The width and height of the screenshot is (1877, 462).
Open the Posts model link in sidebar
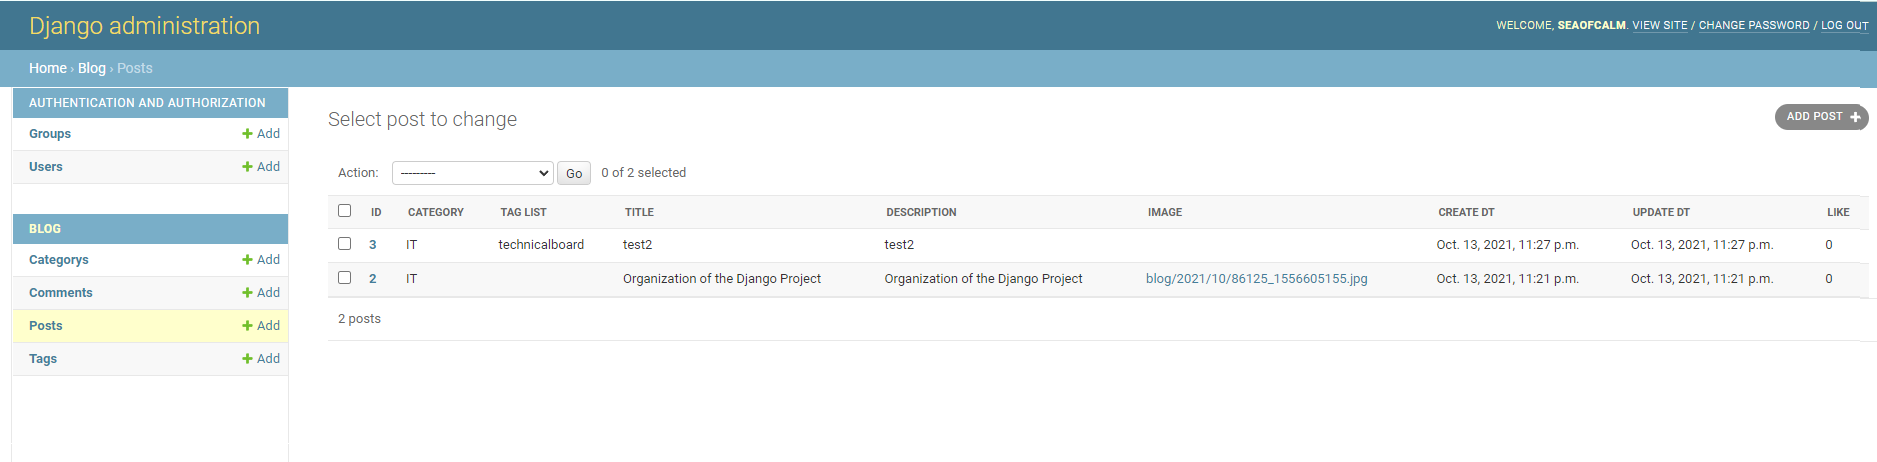pos(46,326)
